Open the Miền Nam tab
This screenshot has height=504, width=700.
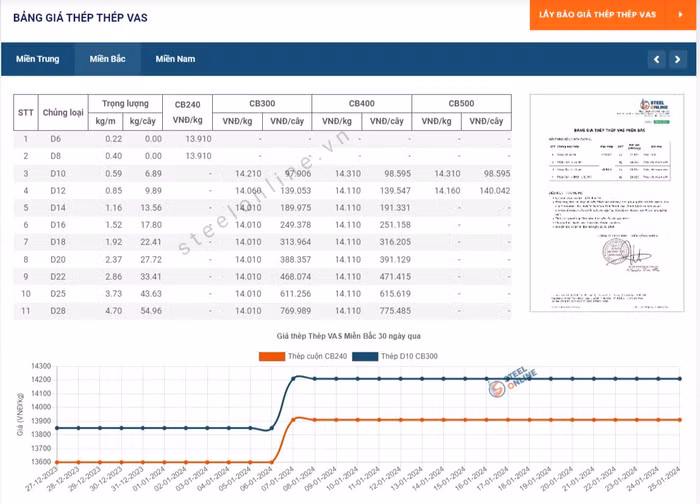click(175, 59)
